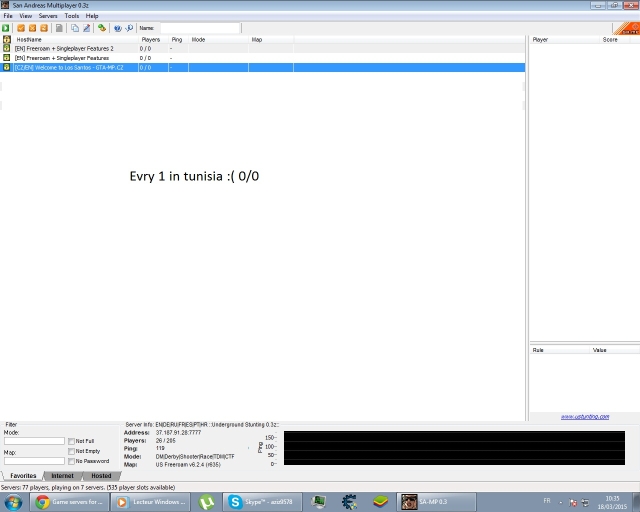Switch to the Hosted tab
Screen dimensions: 640x512
[x=101, y=476]
